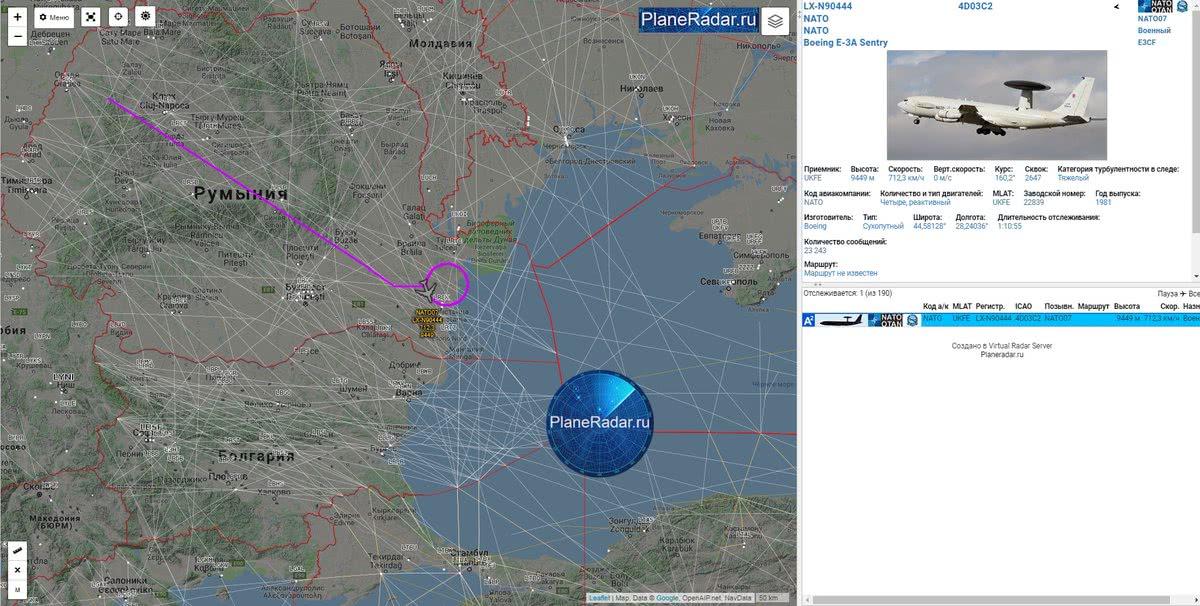
Task: Click Boeing E-3A Sentry model name
Action: pos(846,43)
